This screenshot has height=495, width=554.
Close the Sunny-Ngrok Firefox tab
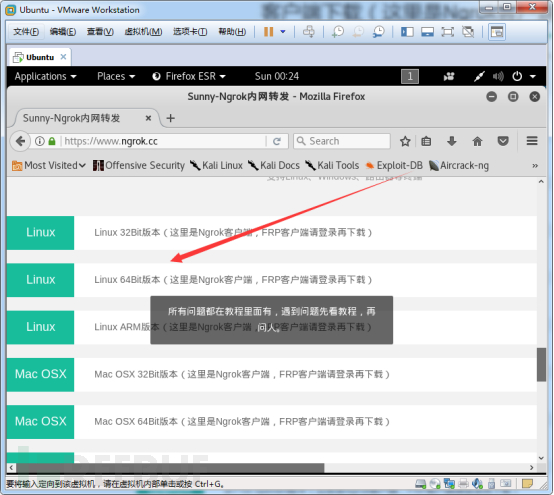(x=148, y=118)
